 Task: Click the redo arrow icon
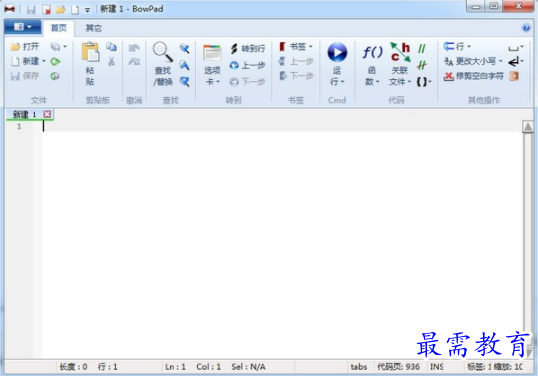point(134,62)
